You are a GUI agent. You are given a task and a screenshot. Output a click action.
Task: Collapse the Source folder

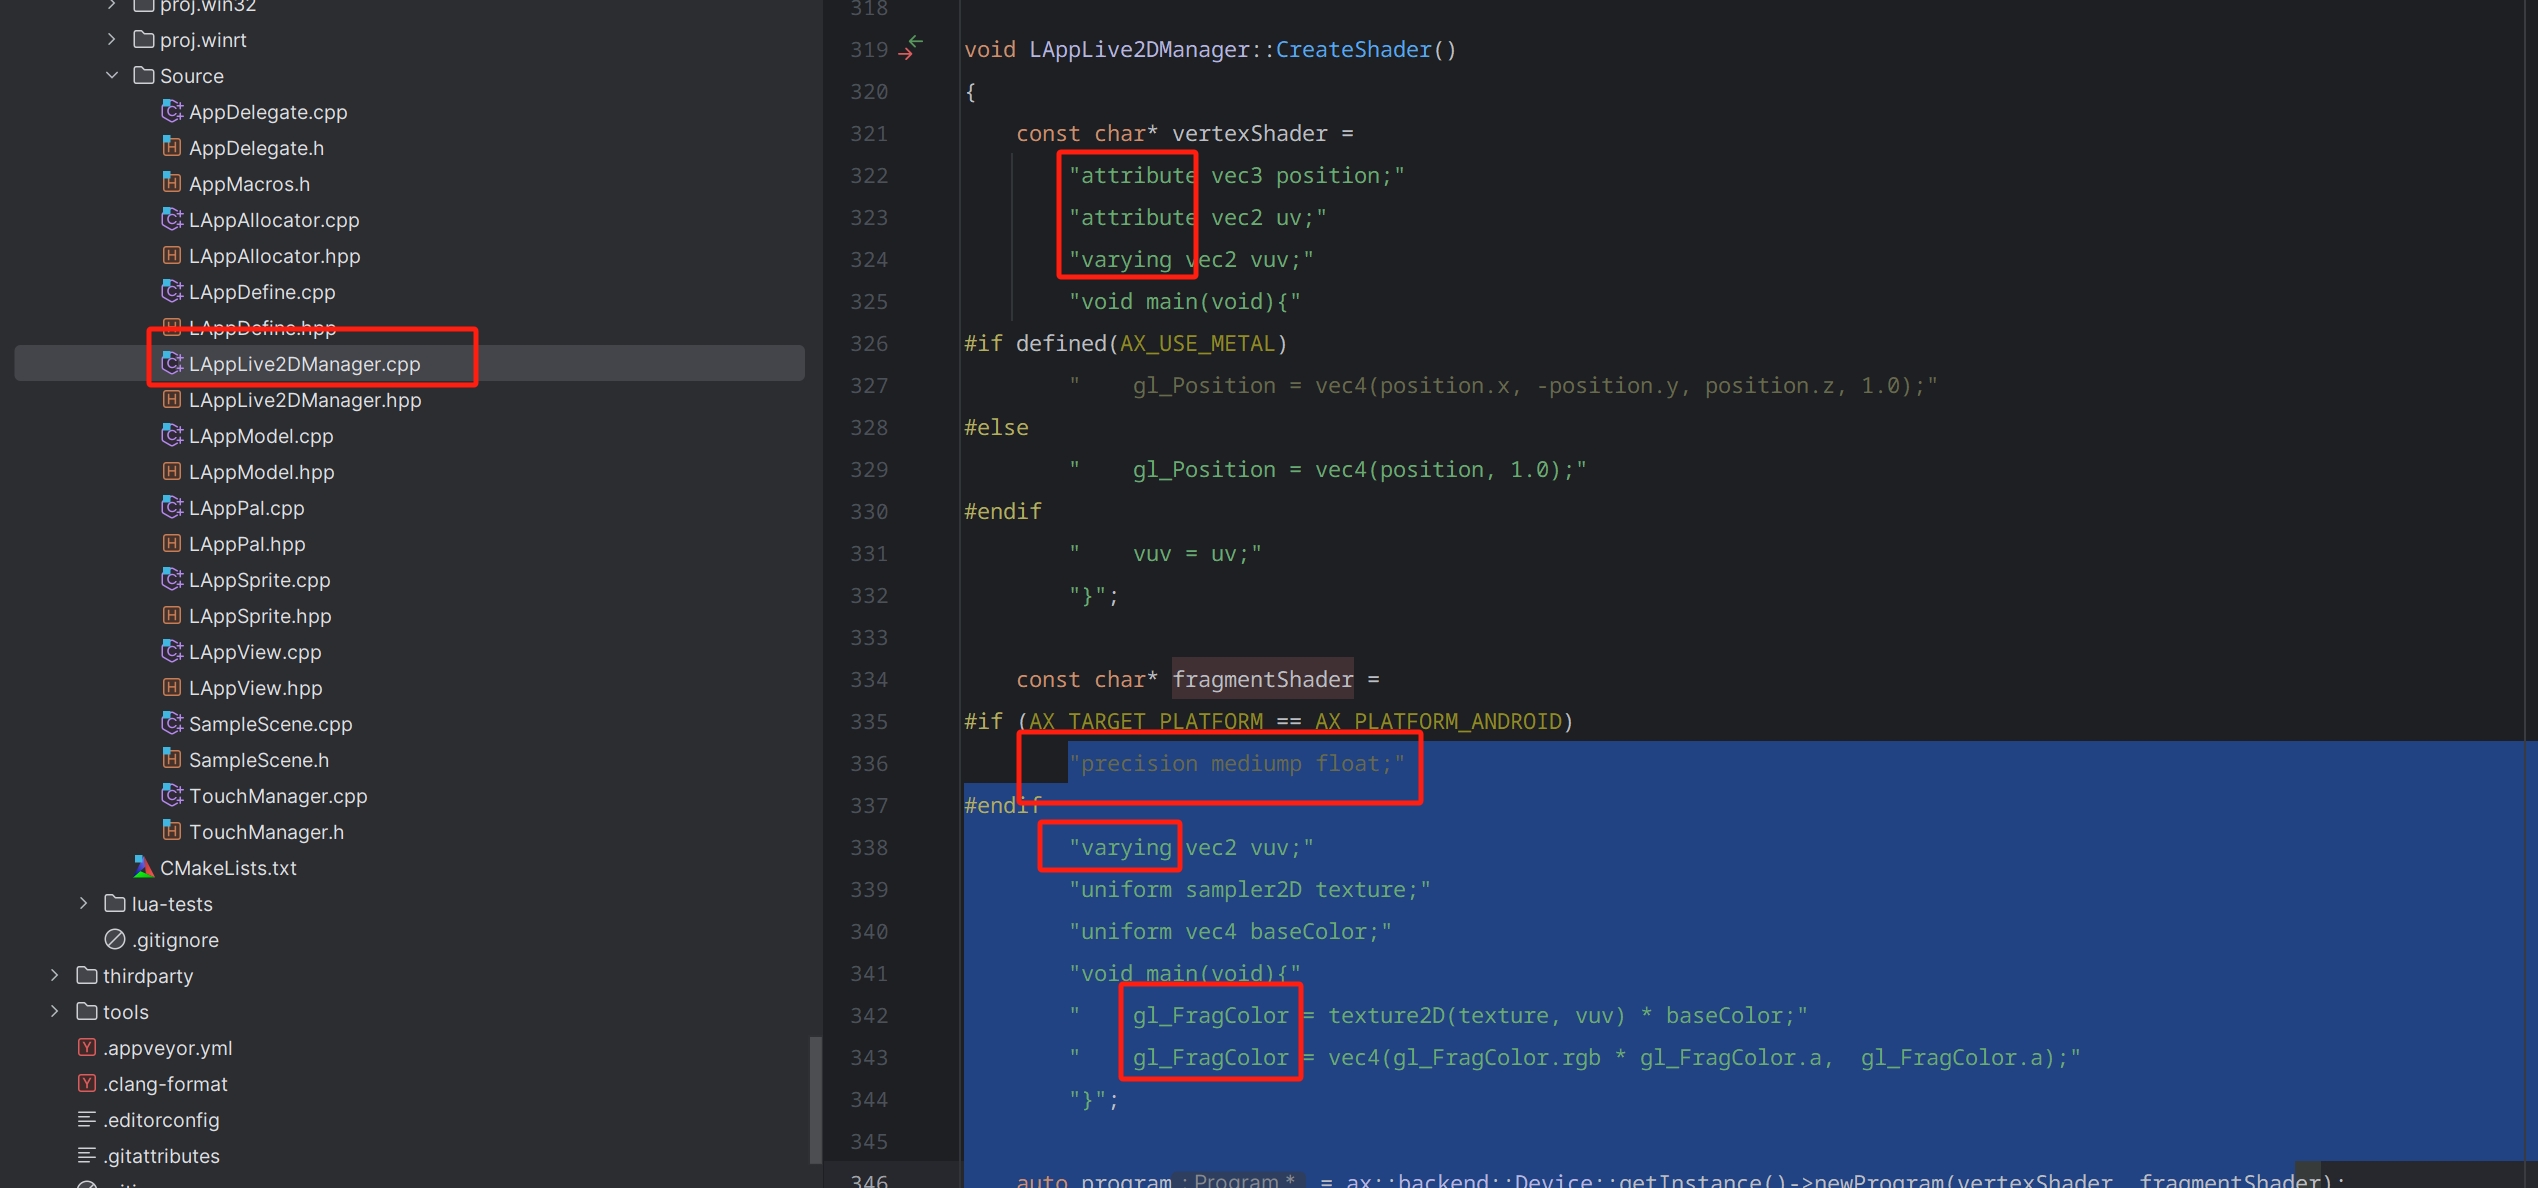pos(112,75)
